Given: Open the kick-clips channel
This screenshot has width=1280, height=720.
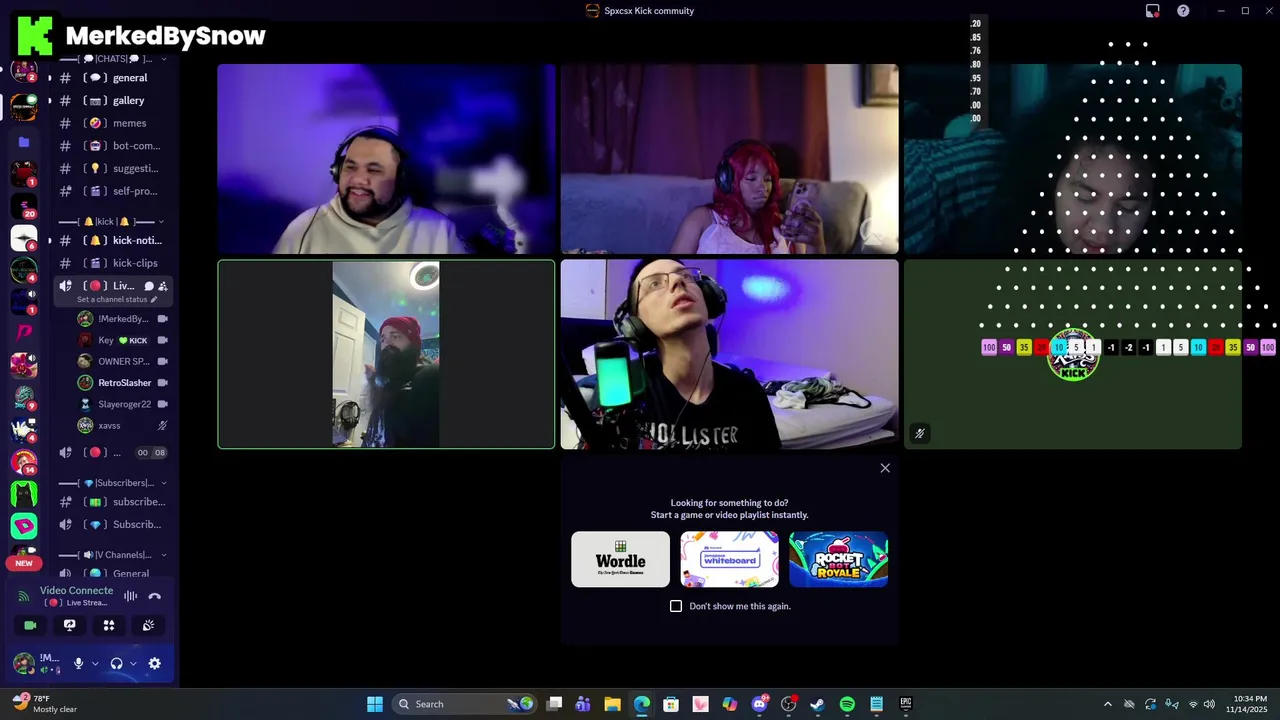Looking at the screenshot, I should coord(111,263).
